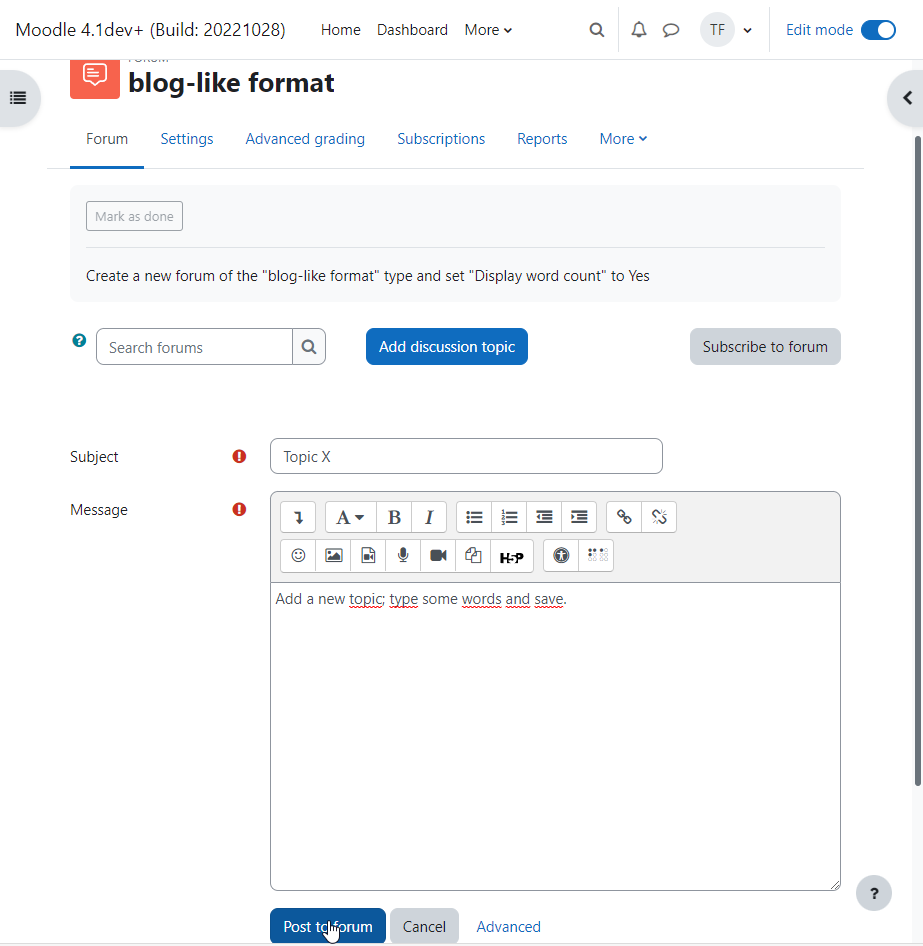The height and width of the screenshot is (946, 923).
Task: Open the course index drawer icon
Action: coord(18,98)
